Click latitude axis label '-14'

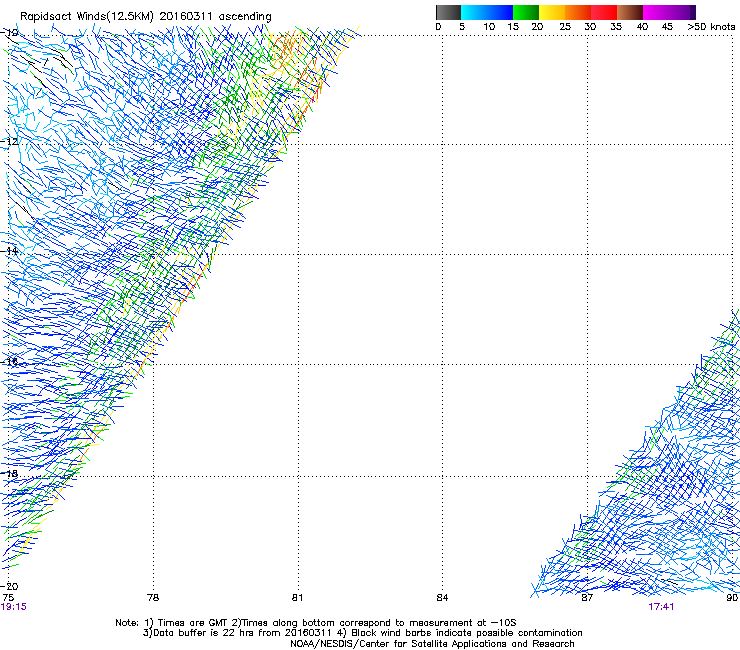9,251
